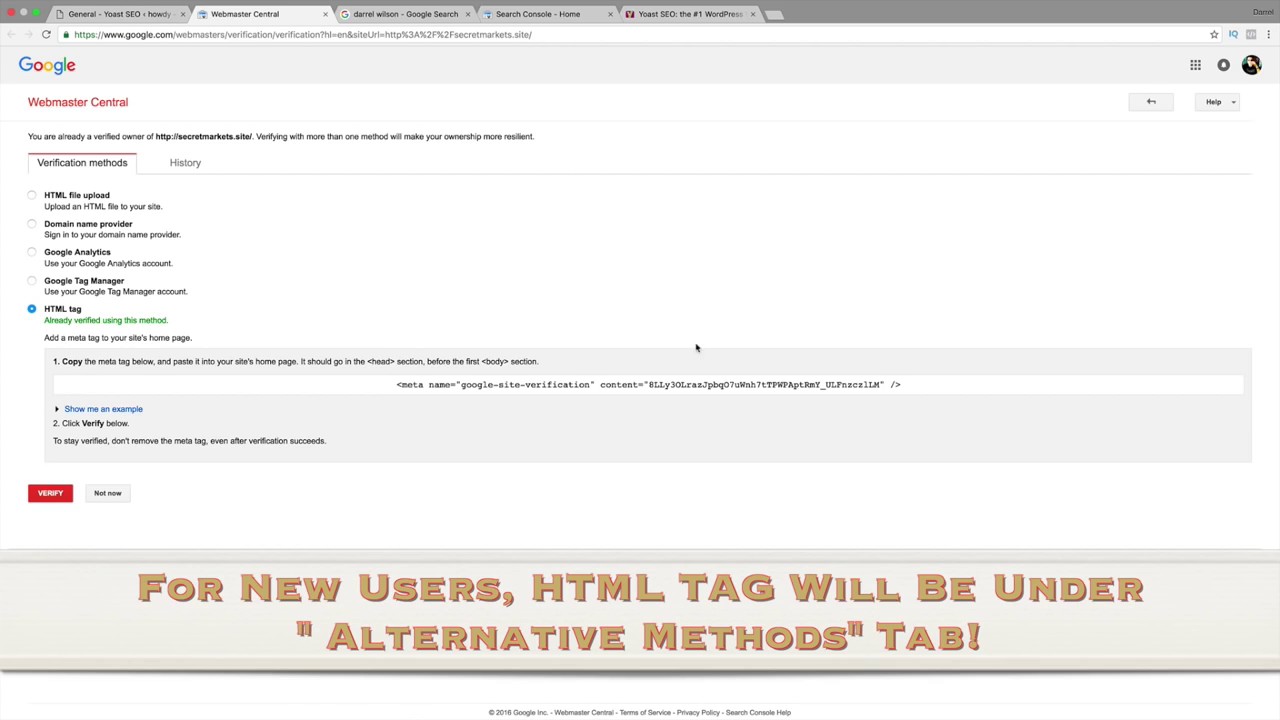The height and width of the screenshot is (720, 1280).
Task: Open the Webmaster Central footer link
Action: 584,713
